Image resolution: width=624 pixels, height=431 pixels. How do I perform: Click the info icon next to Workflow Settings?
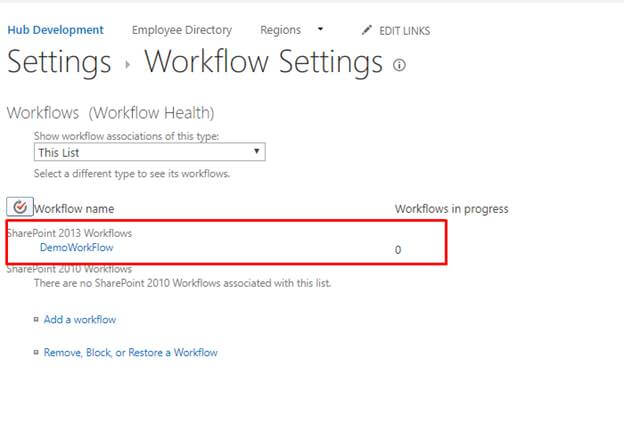[399, 65]
